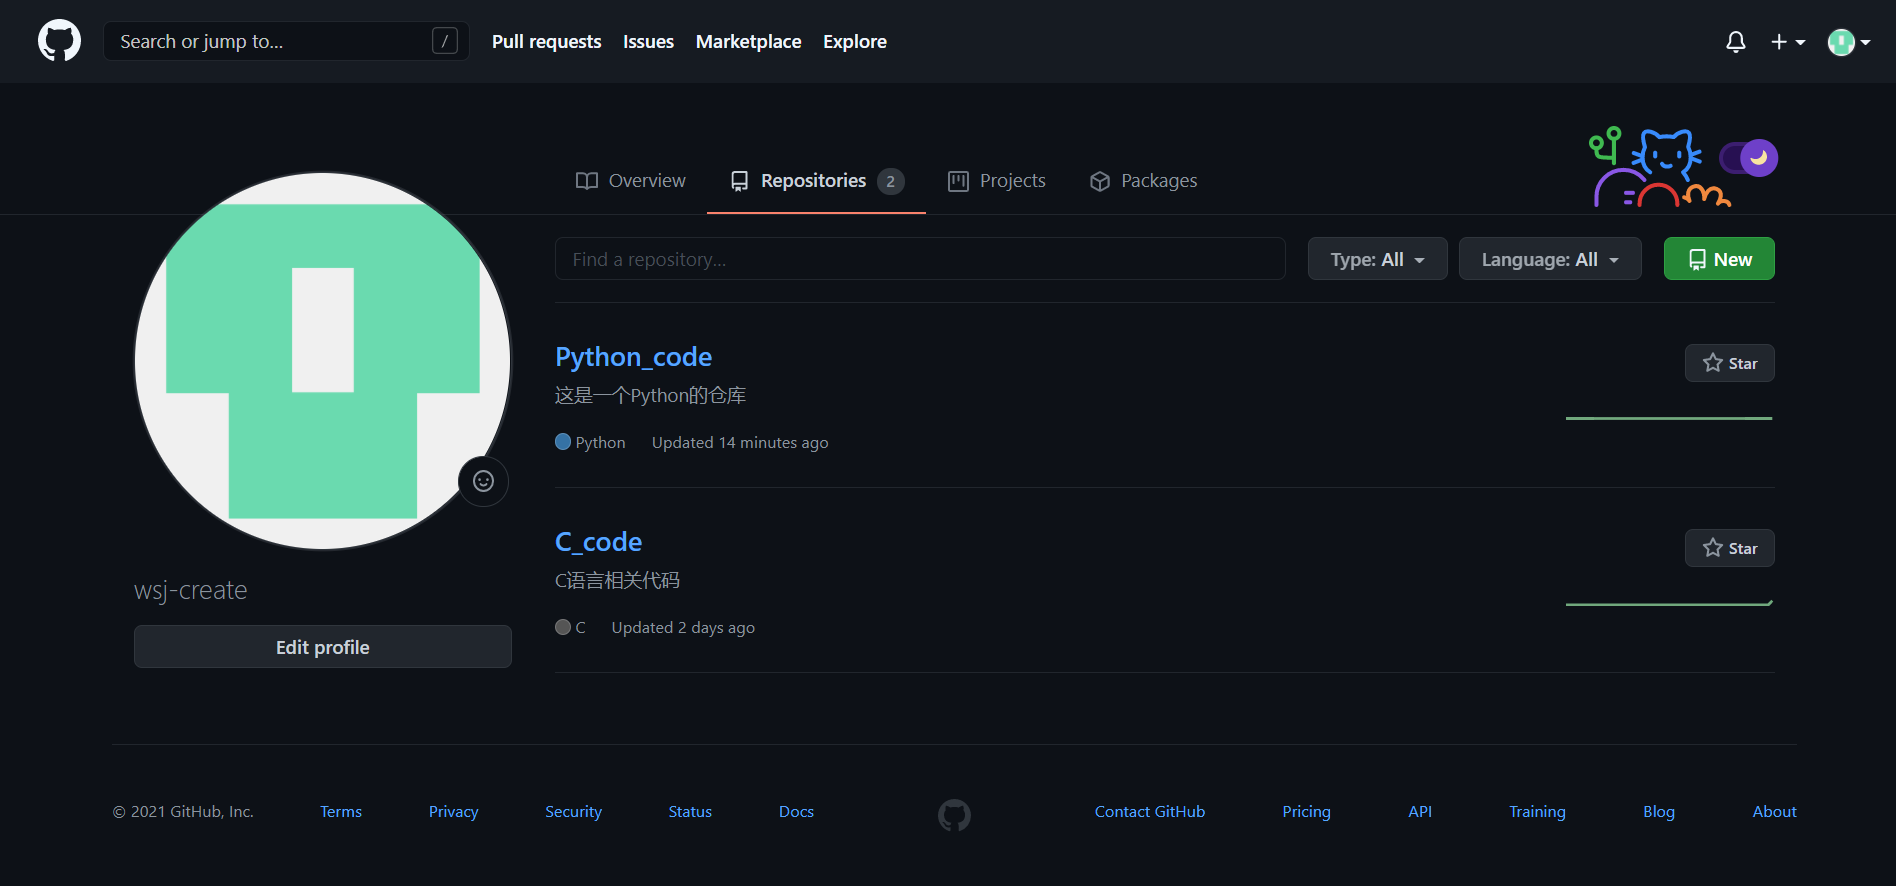The width and height of the screenshot is (1896, 886).
Task: Click the slash shortcut key icon
Action: coord(445,41)
